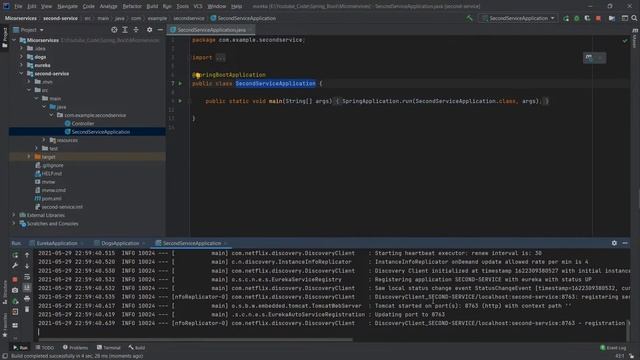
Task: Expand External Libraries node
Action: pos(14,215)
